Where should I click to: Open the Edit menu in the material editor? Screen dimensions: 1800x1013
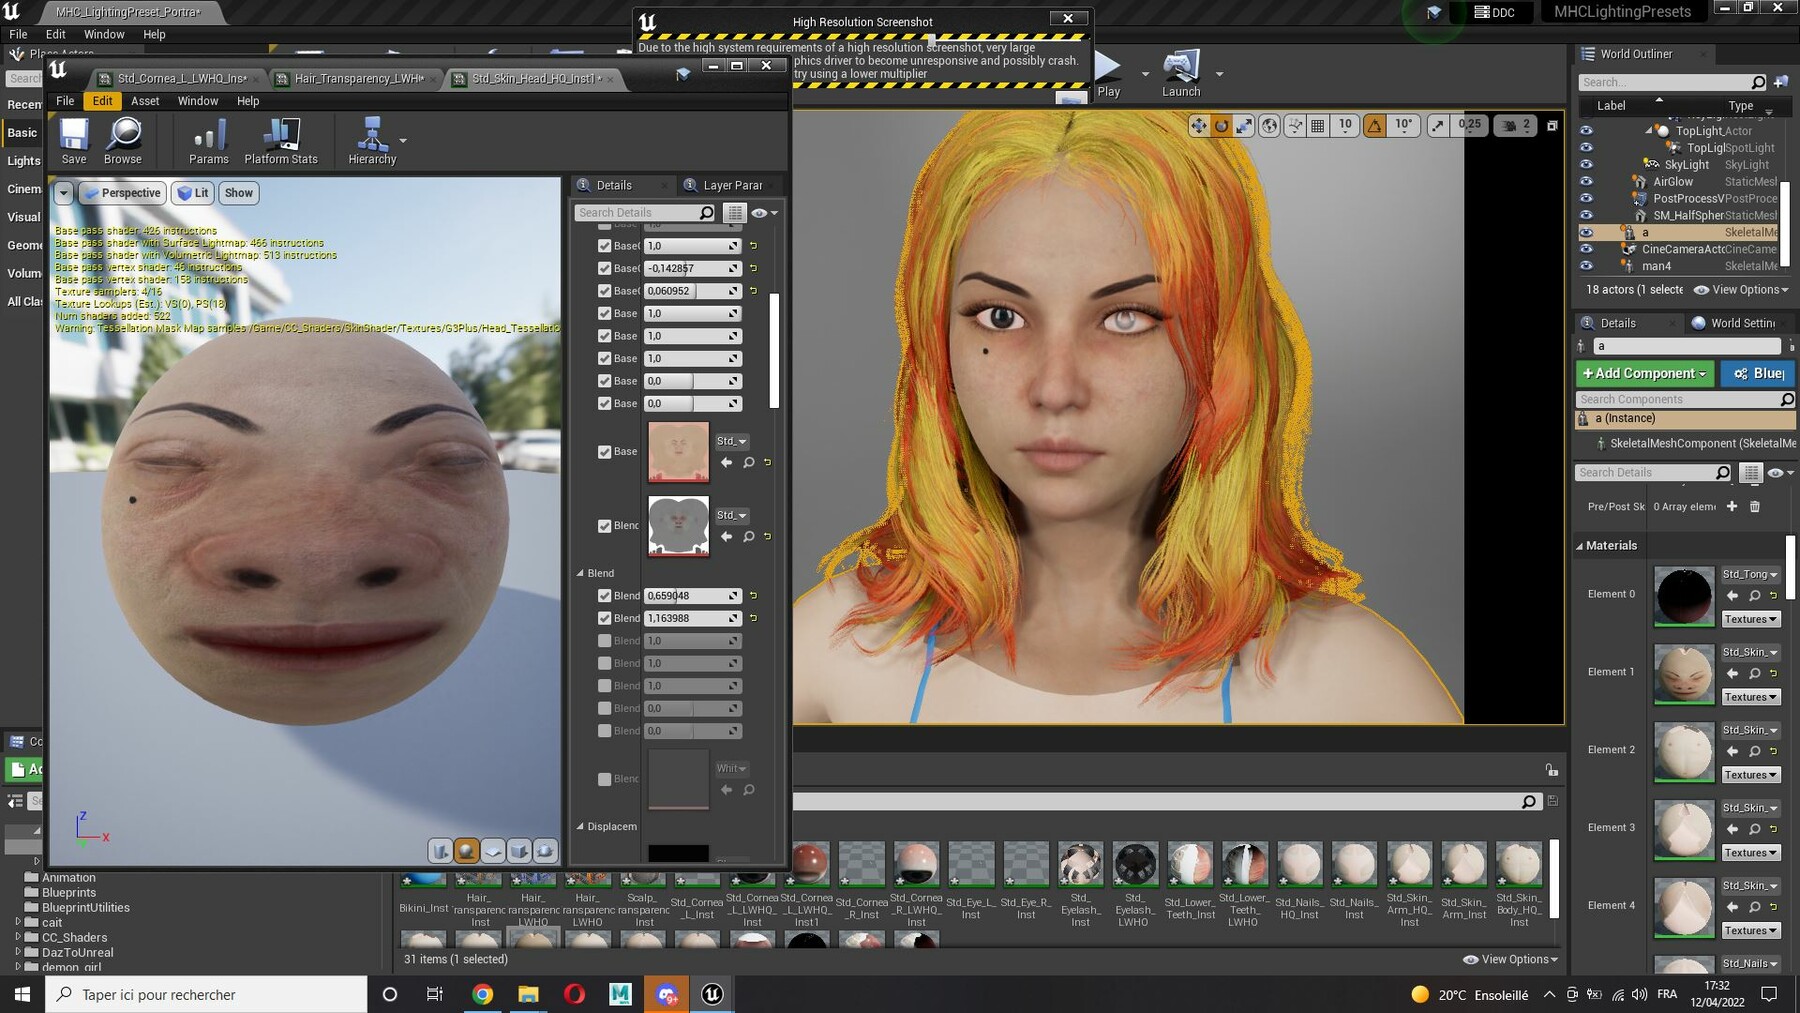coord(102,101)
